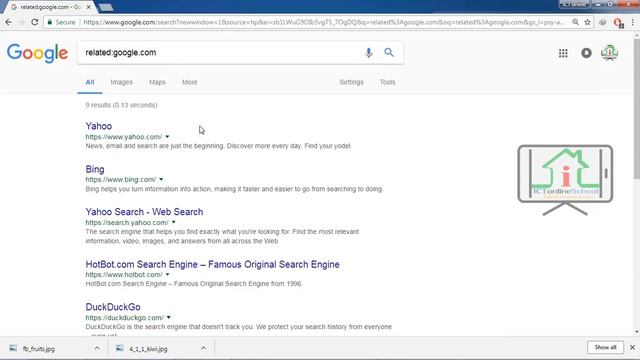Click the Google logo
Screen dimensions: 640x360
pyautogui.click(x=37, y=53)
